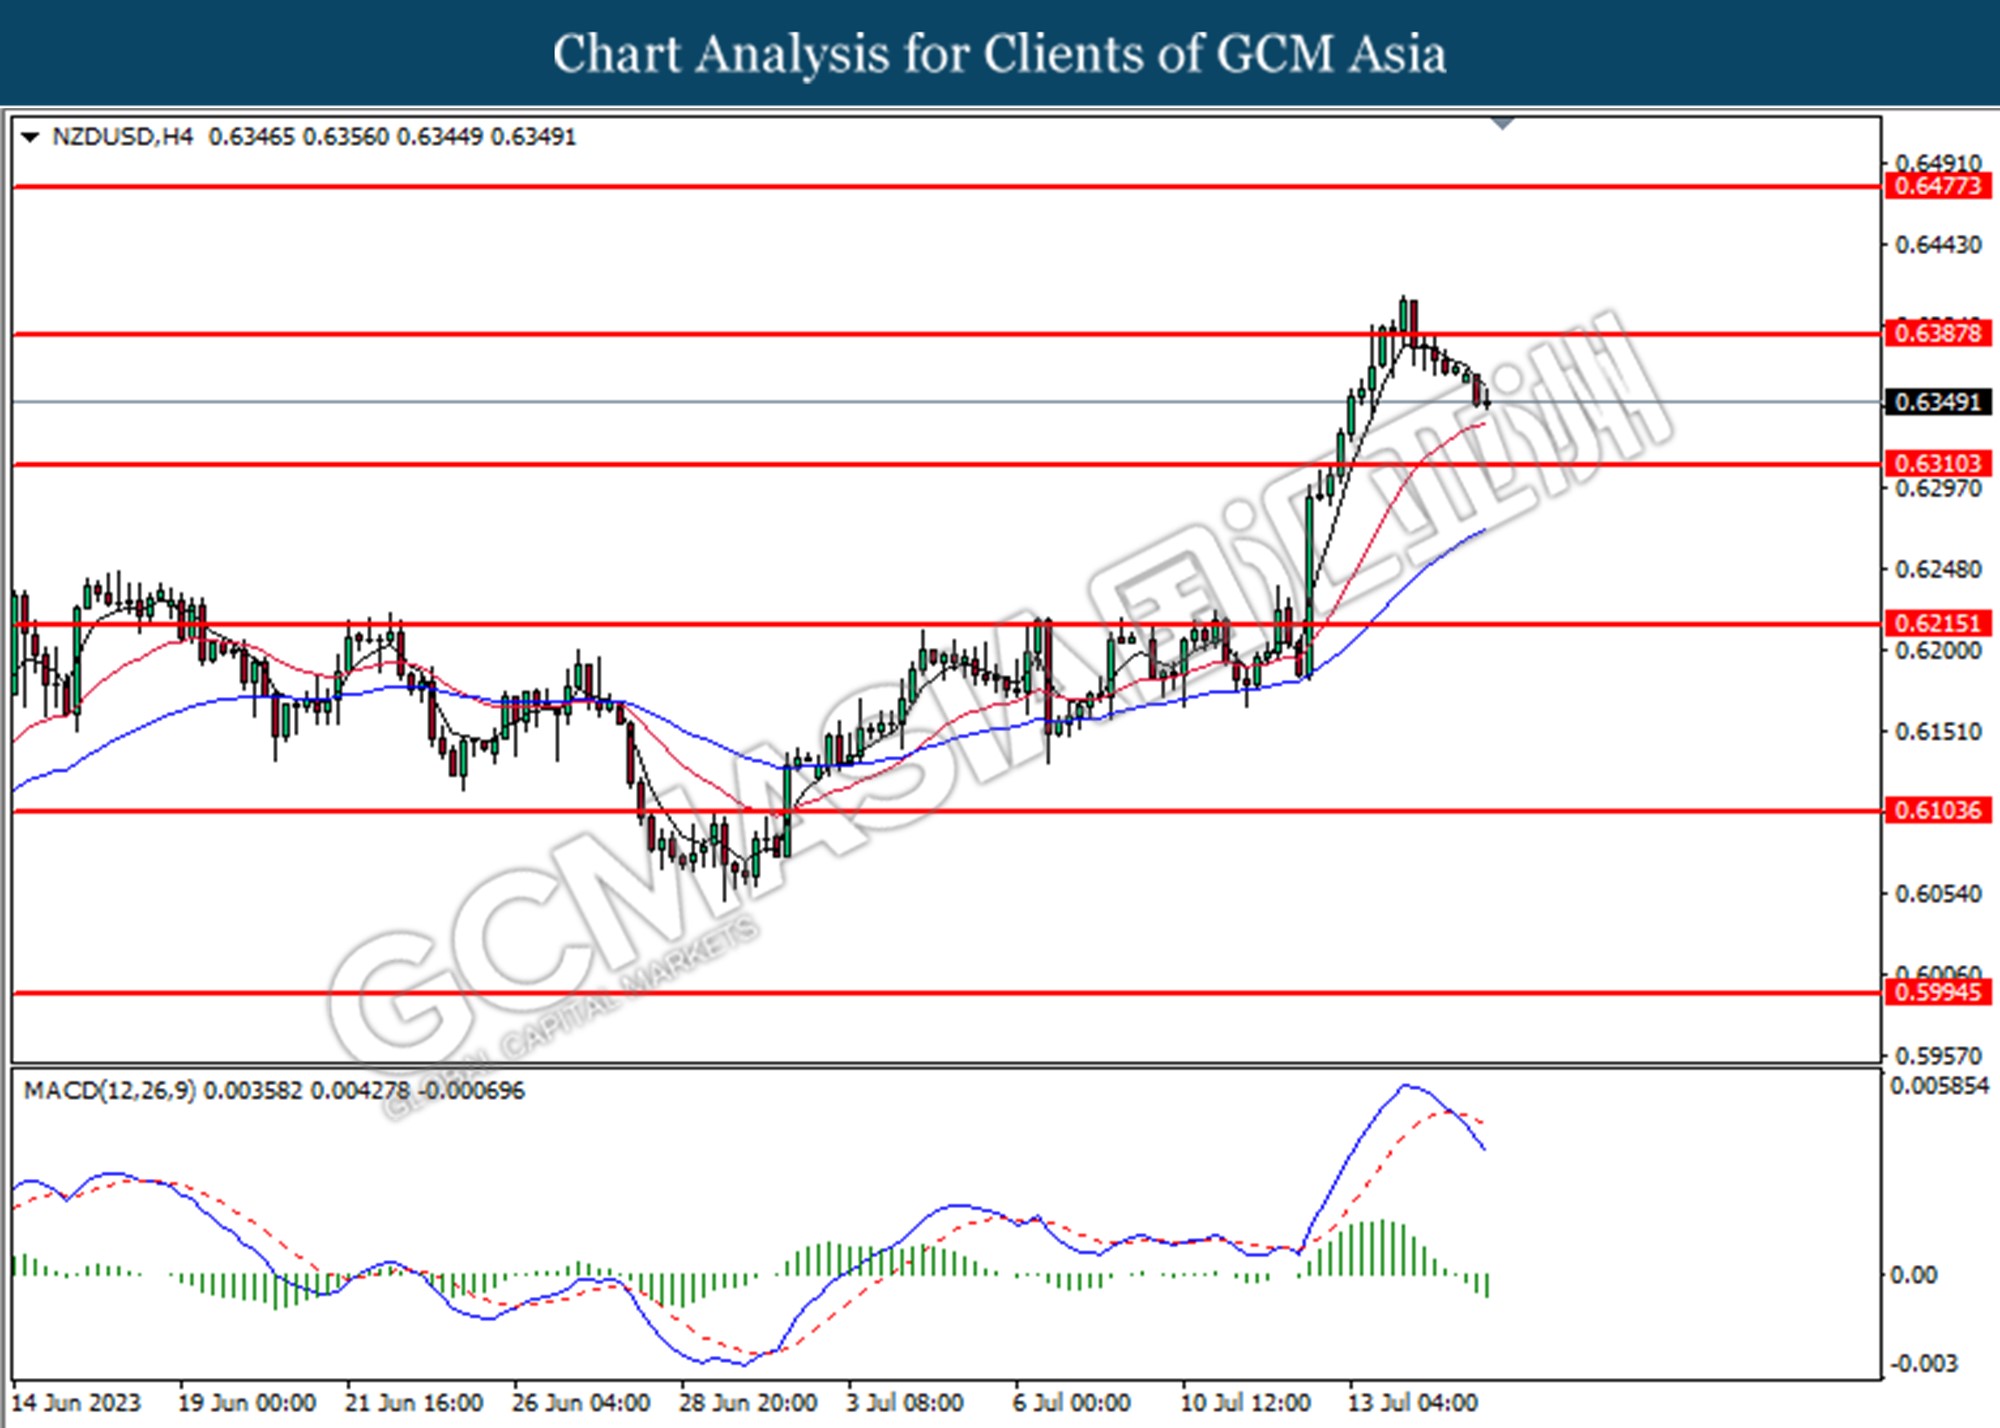Click the 26 Jun 04:00 time label

pyautogui.click(x=581, y=1403)
